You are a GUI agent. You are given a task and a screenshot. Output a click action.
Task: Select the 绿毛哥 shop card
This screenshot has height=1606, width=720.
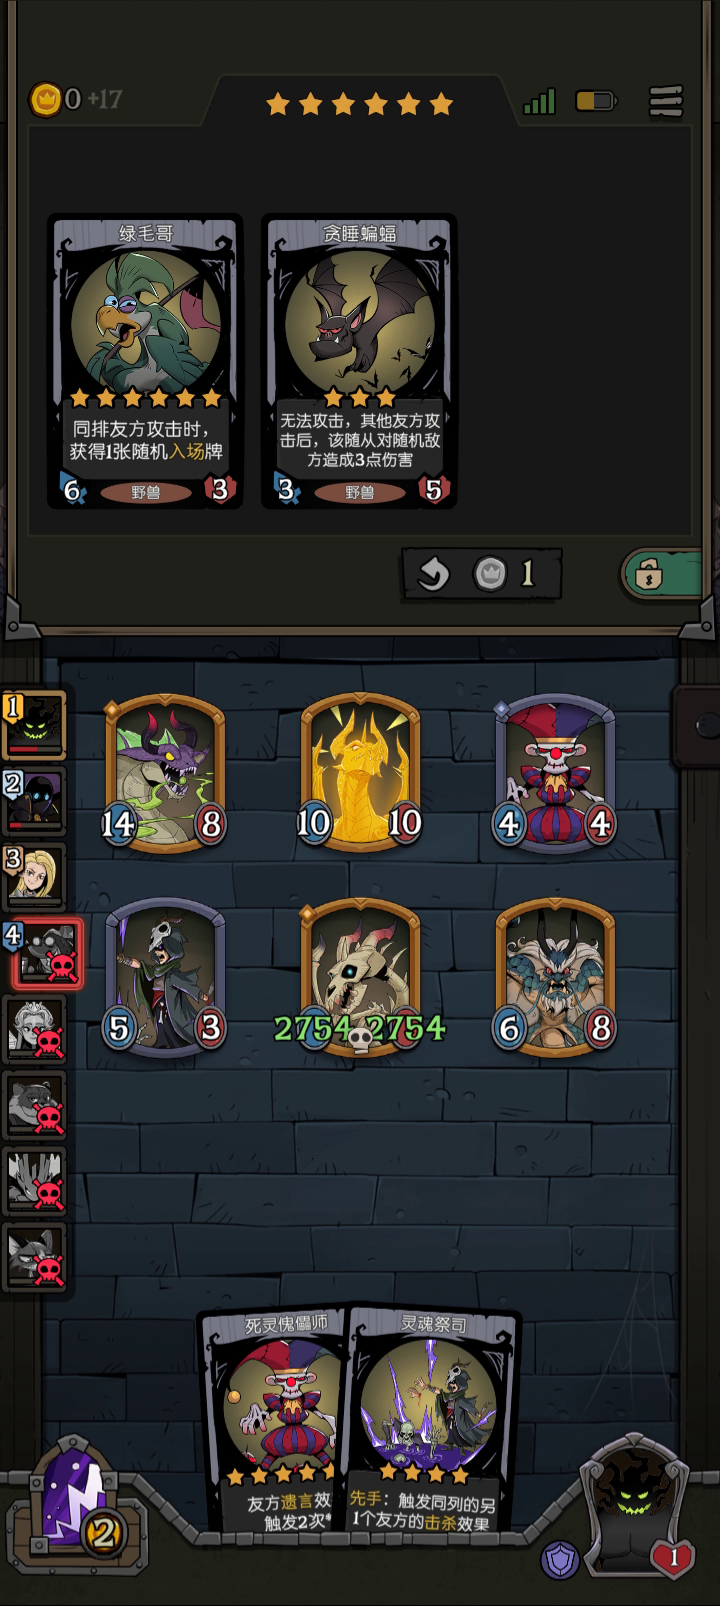(146, 361)
